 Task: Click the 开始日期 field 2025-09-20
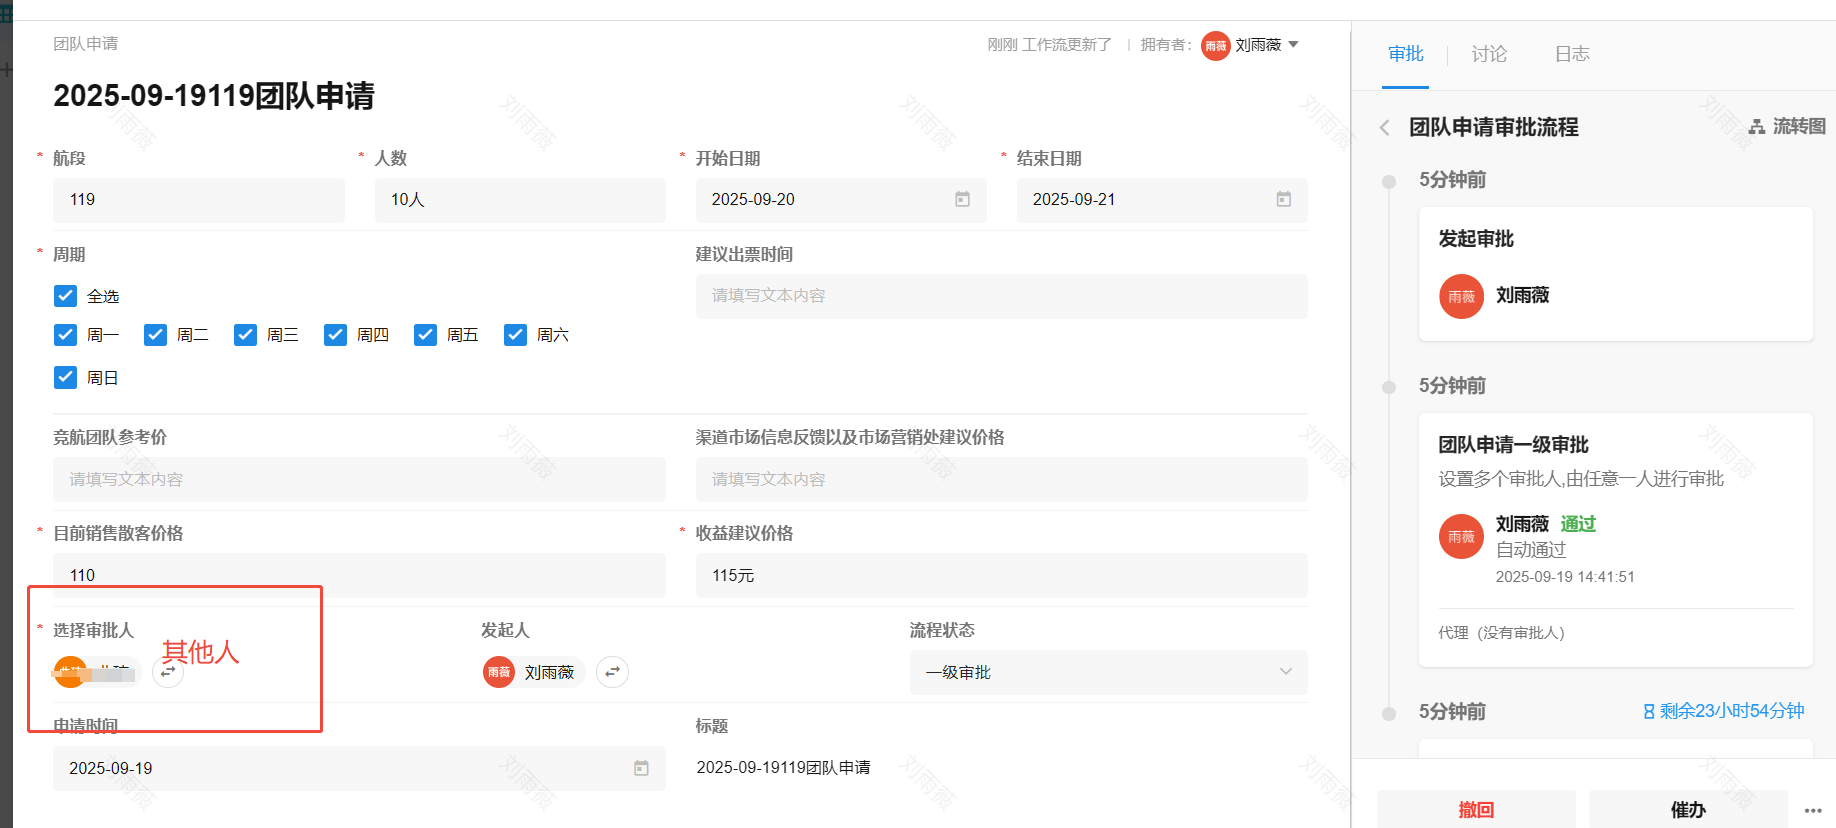[841, 200]
